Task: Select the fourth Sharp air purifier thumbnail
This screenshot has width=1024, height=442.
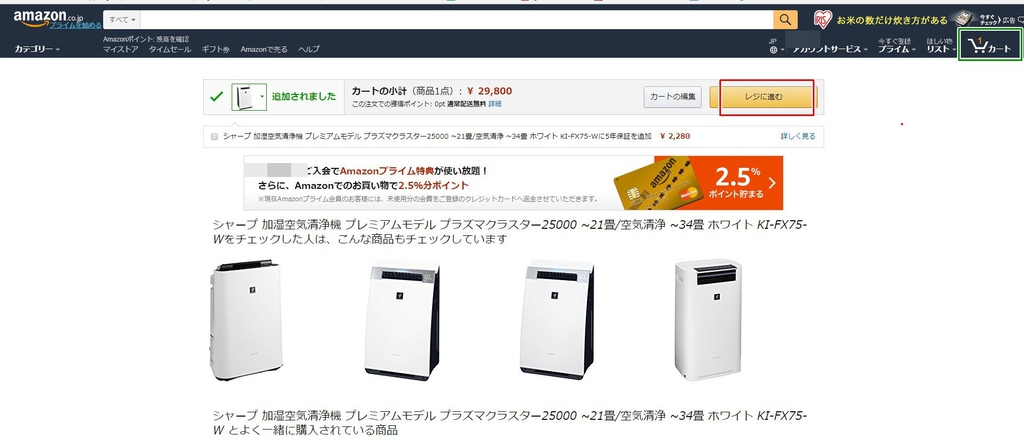Action: [x=708, y=320]
